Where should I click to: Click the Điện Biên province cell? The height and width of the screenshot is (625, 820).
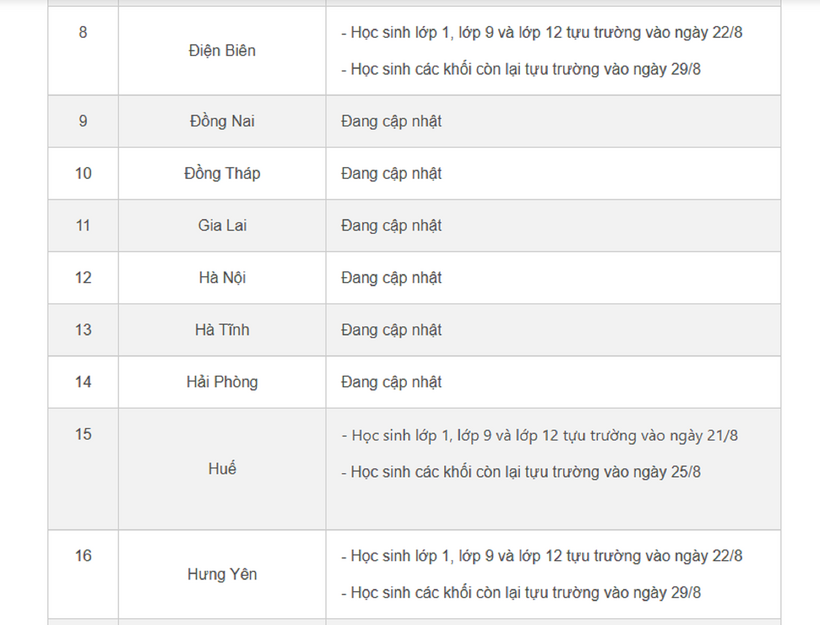pos(221,51)
